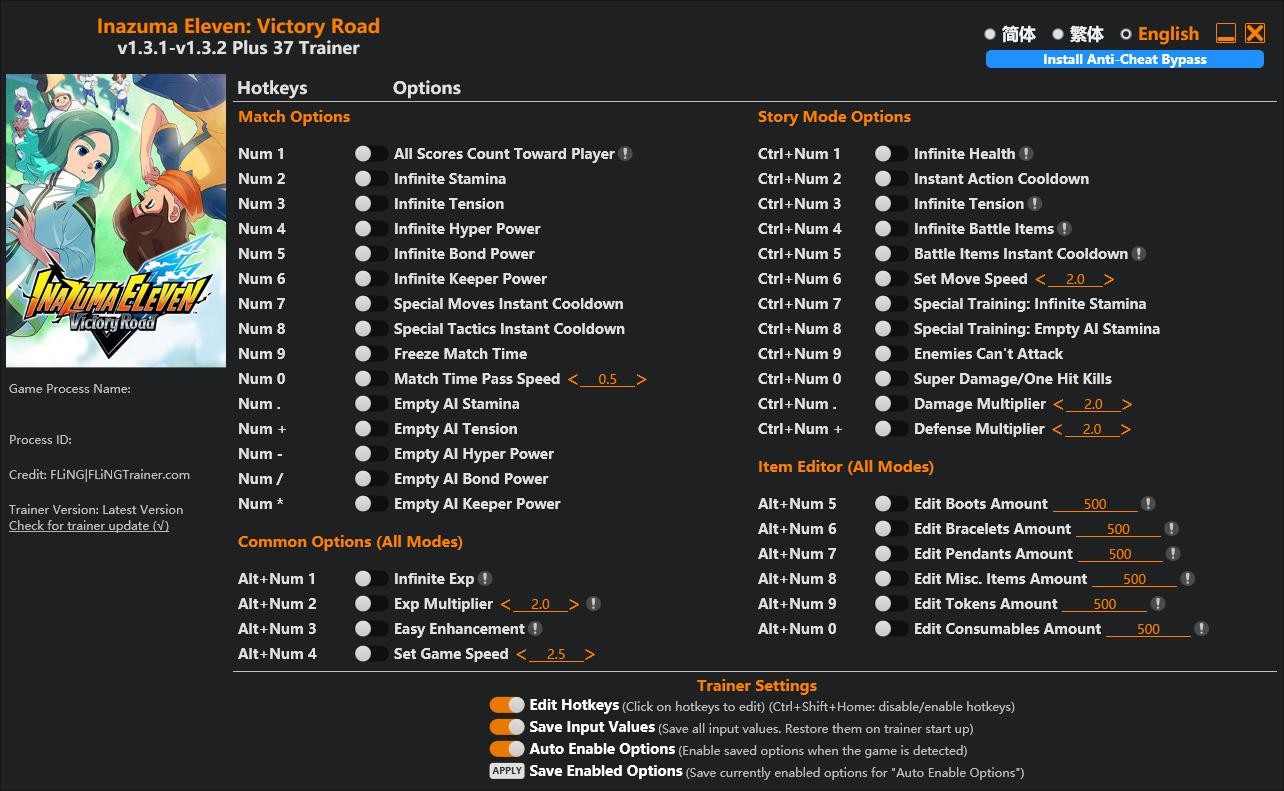
Task: Open Check for trainer update link
Action: point(89,526)
